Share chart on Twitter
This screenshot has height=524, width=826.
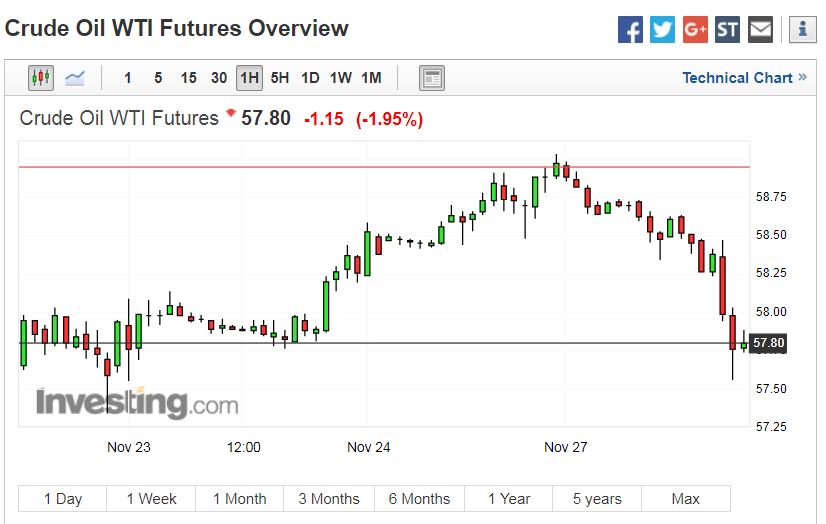click(662, 29)
